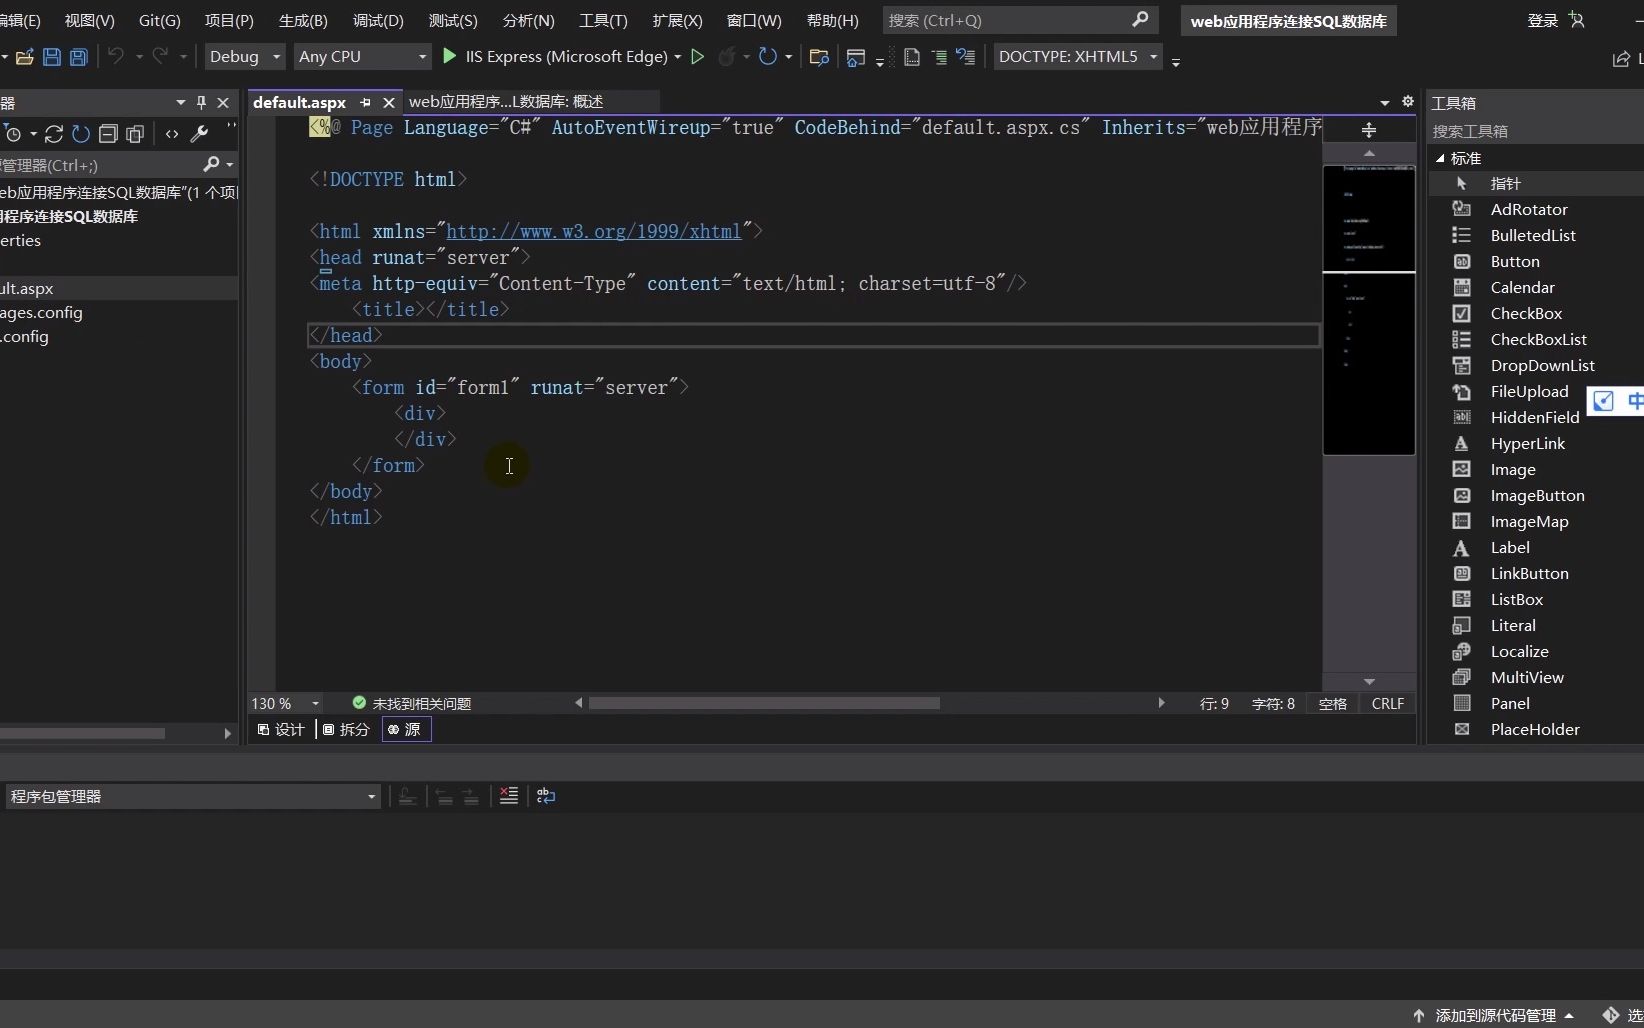Switch to 设计 design view
The image size is (1644, 1028).
click(x=281, y=730)
